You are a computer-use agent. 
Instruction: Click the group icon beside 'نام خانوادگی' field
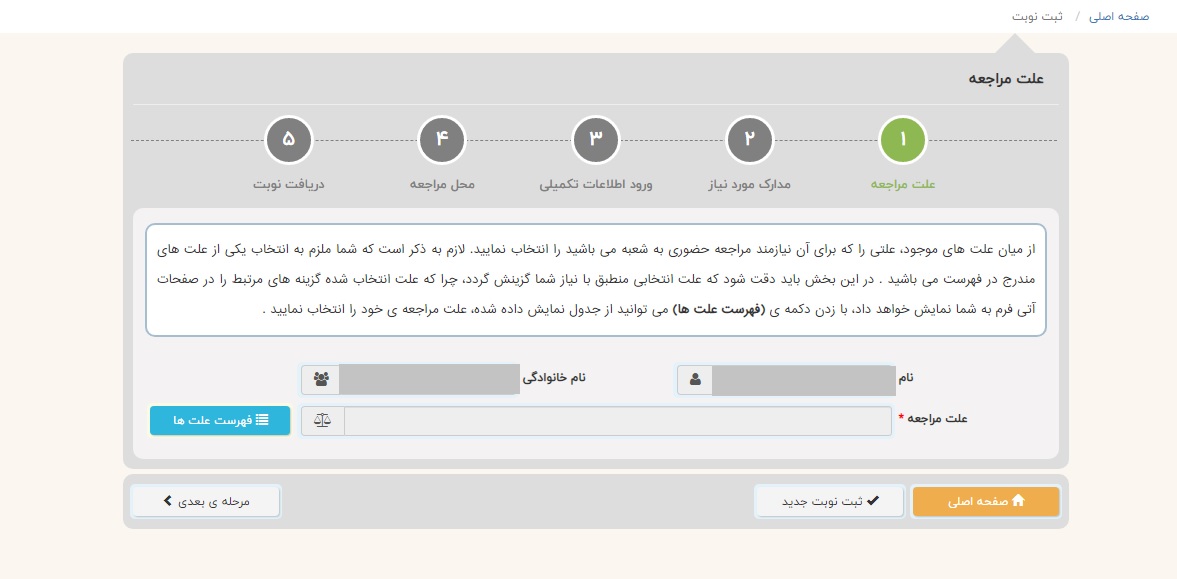tap(321, 380)
